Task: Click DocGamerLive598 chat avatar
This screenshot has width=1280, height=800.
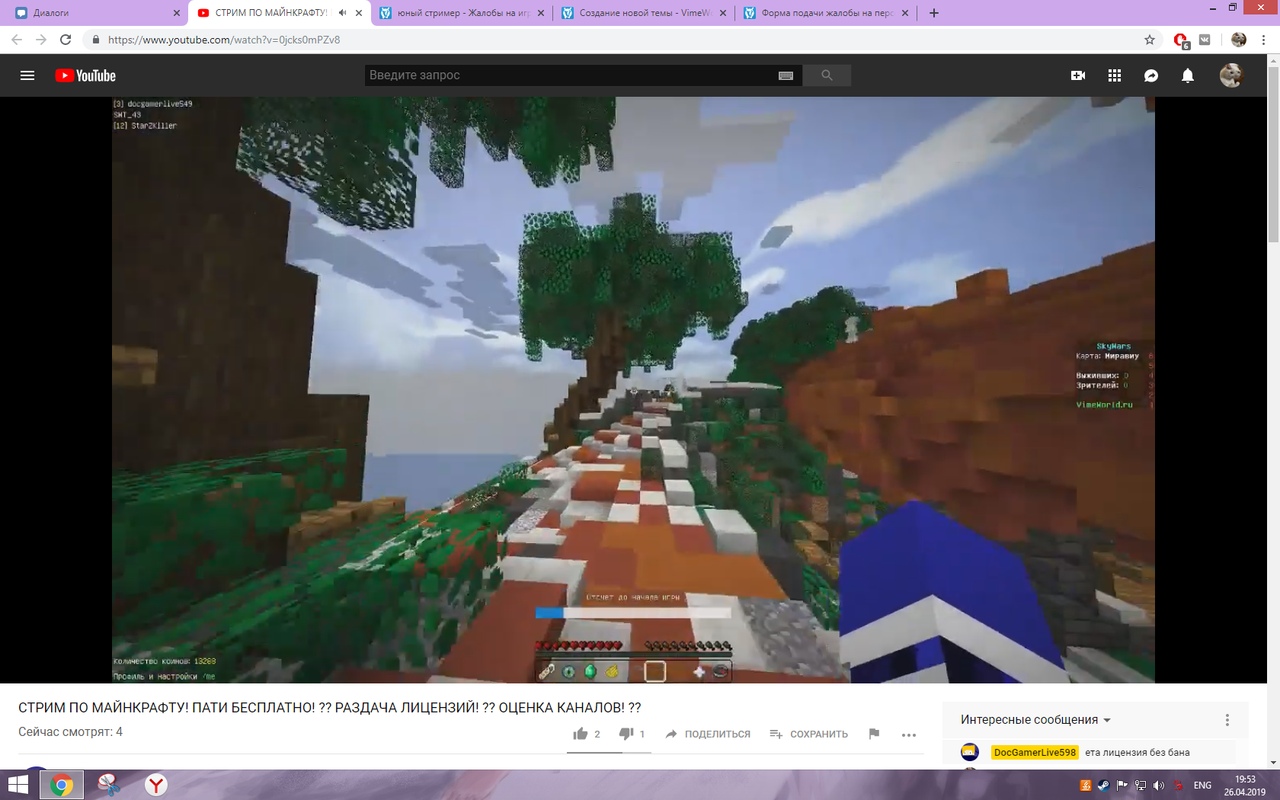Action: 969,752
